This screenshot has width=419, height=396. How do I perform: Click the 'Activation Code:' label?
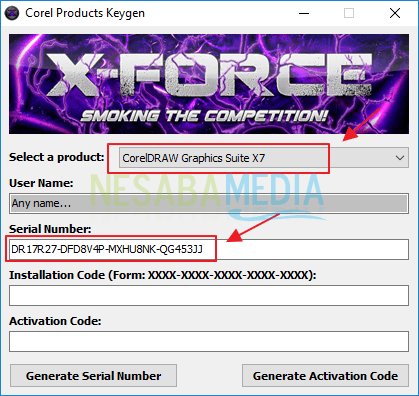coord(55,321)
